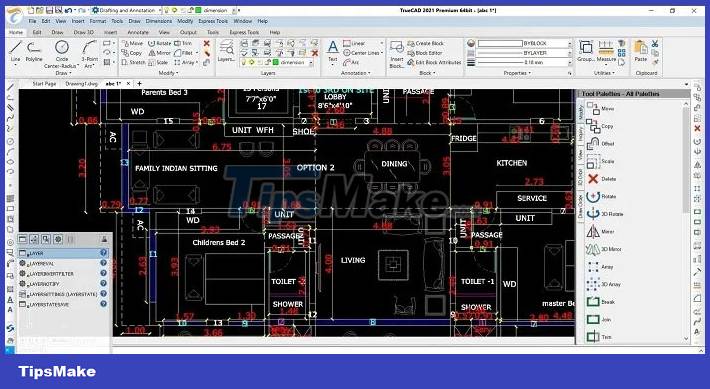710x389 pixels.
Task: Click the Move tool in Modify panel
Action: 132,43
